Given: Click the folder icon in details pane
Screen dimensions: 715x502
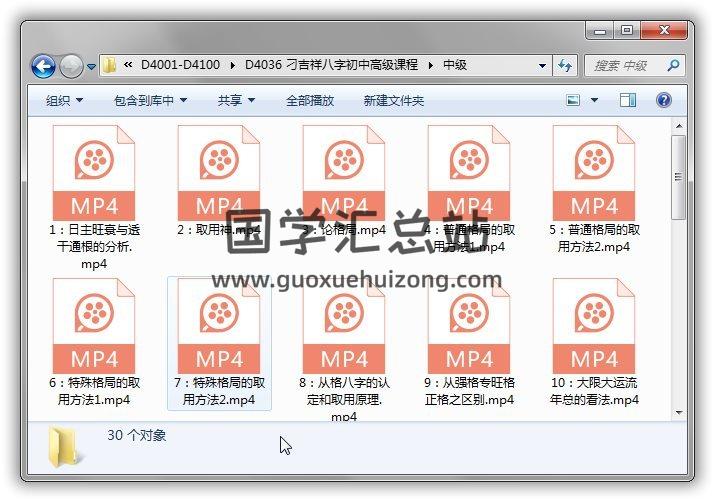Looking at the screenshot, I should tap(66, 447).
